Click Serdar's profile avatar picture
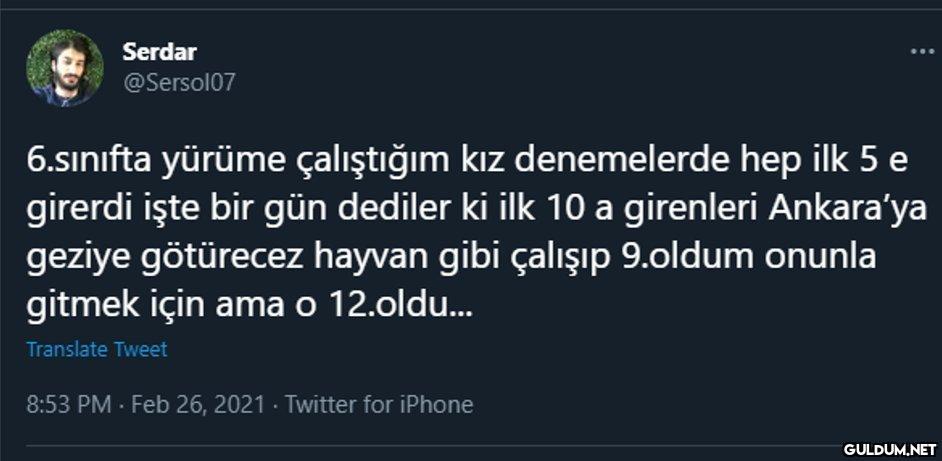942x461 pixels. [x=65, y=67]
